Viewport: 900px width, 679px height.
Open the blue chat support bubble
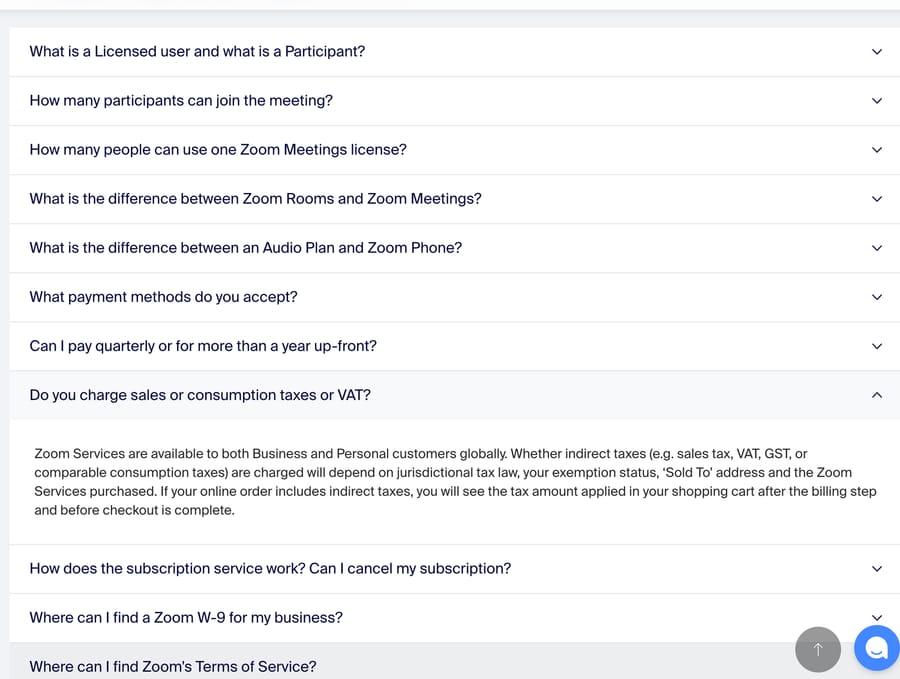tap(876, 649)
